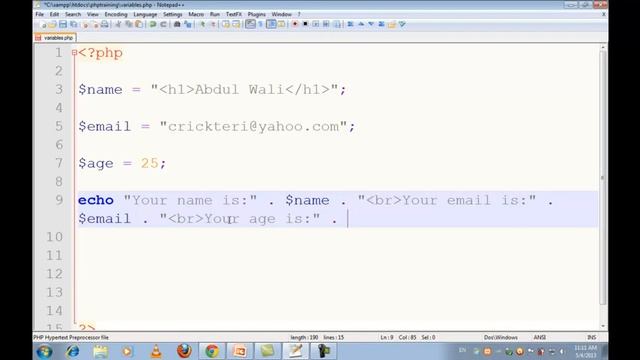Open the TextFX menu
The image size is (640, 360).
(234, 14)
